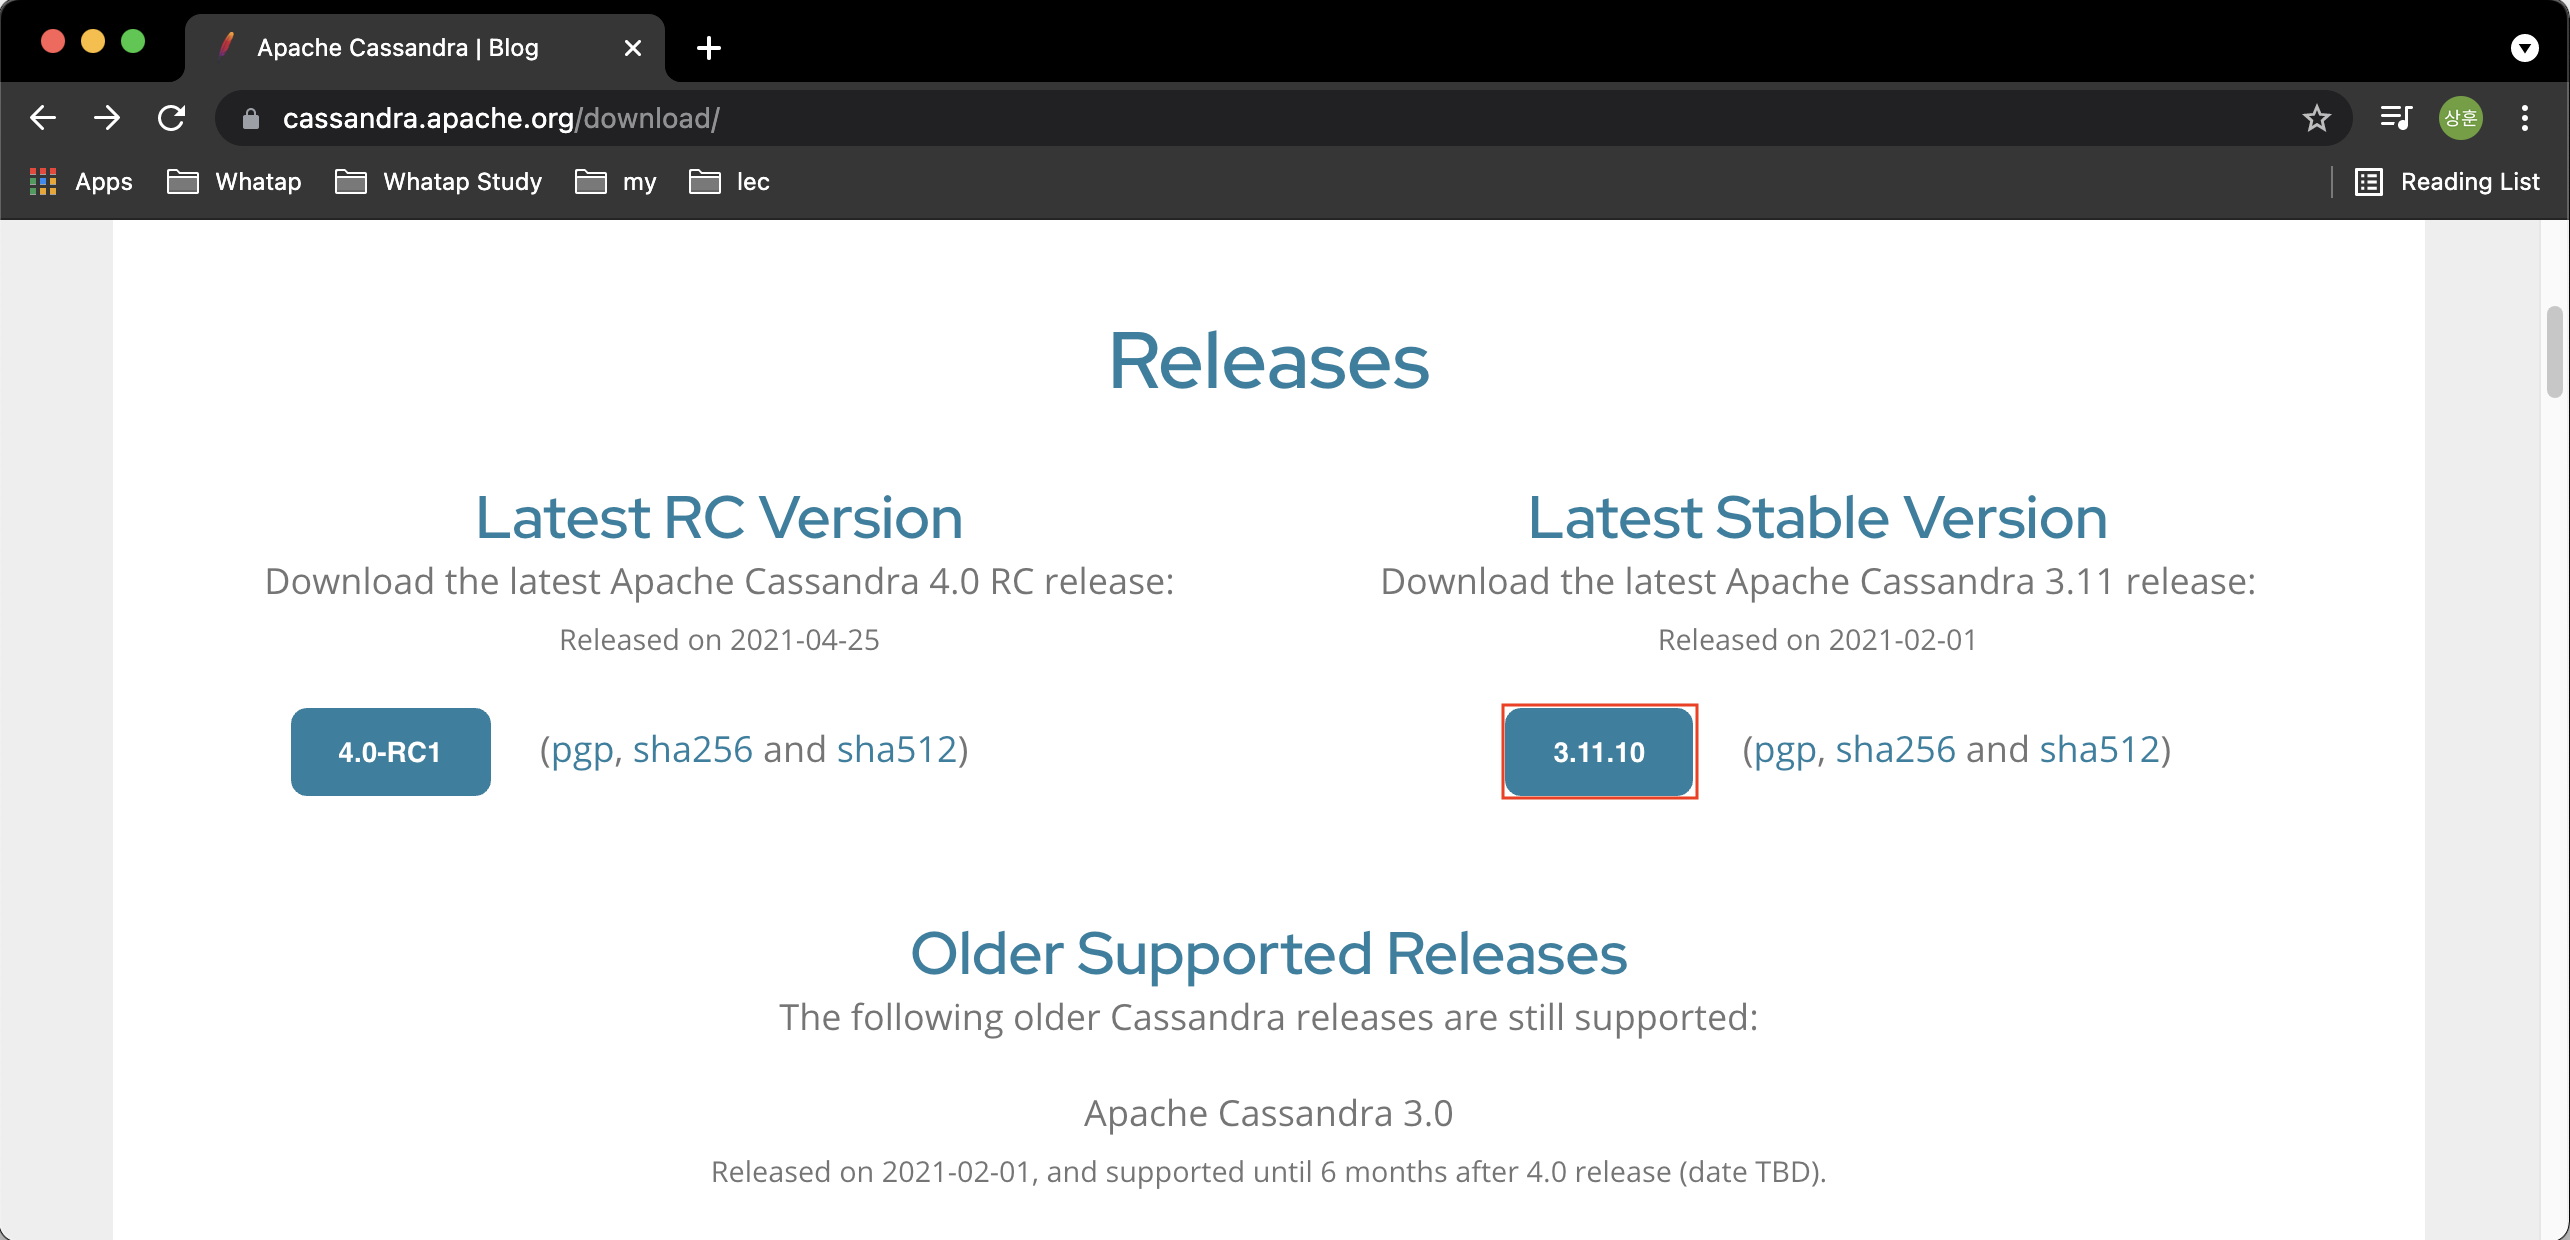Screen dimensions: 2570x1240
Task: Open the media control playlist icon
Action: 2395,118
